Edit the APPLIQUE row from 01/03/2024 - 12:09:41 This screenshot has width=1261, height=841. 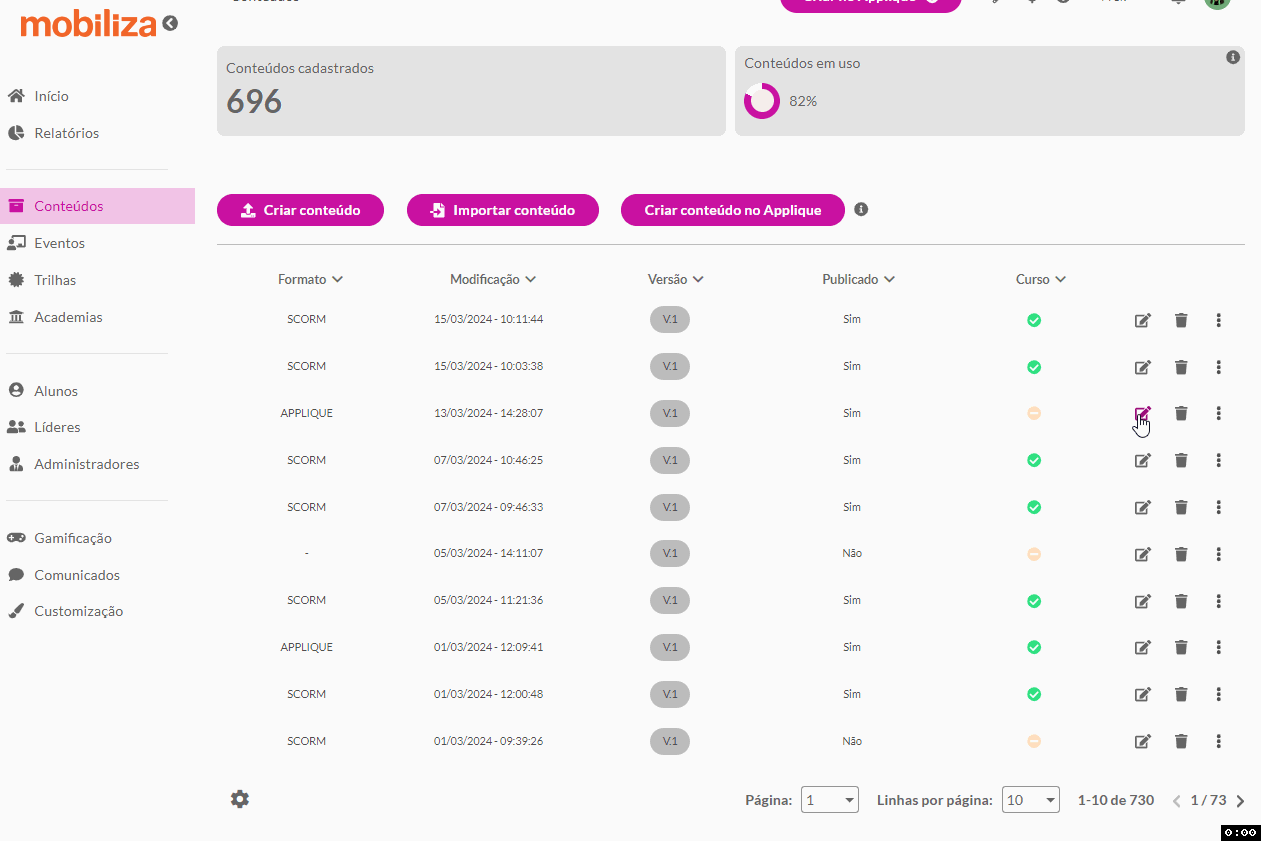click(x=1142, y=647)
